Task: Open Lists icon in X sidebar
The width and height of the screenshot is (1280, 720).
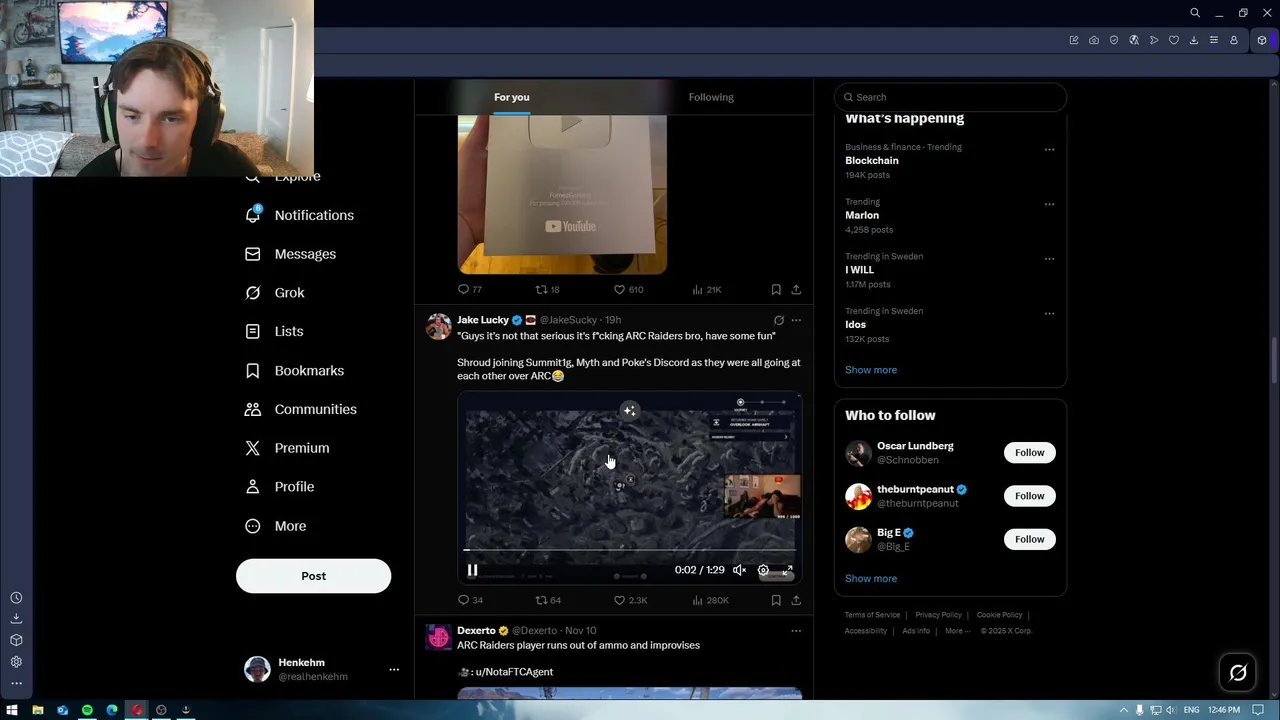Action: 253,331
